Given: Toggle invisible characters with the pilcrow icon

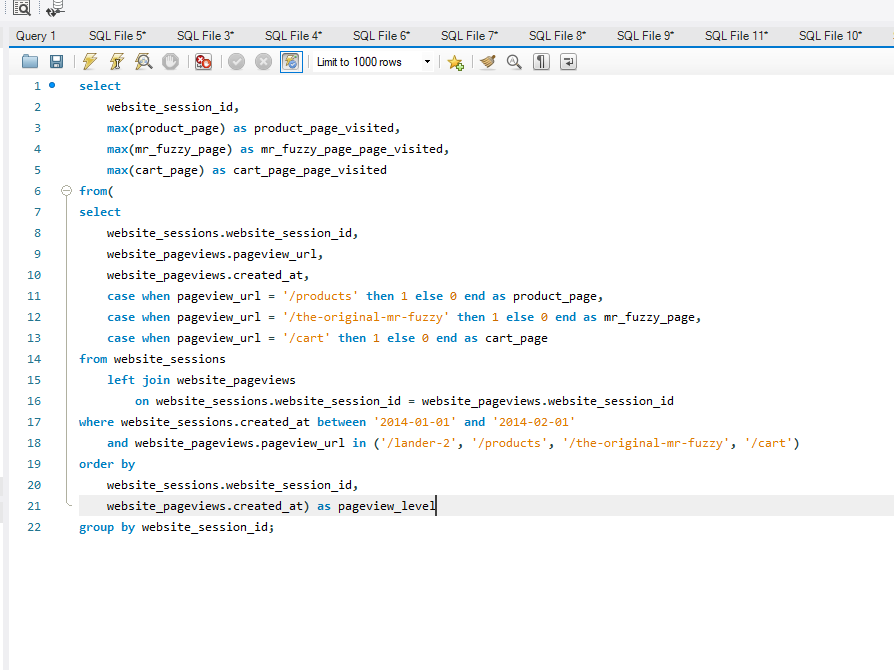Looking at the screenshot, I should tap(541, 62).
